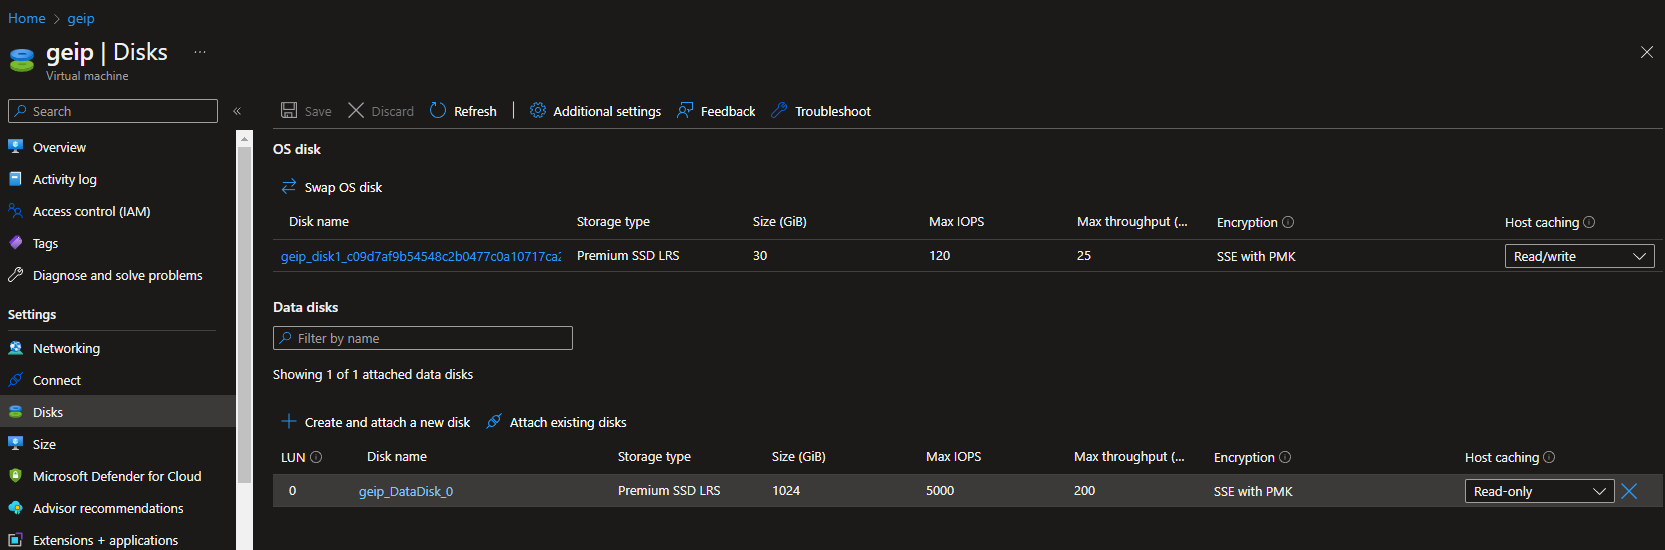
Task: Detach geip_DataDisk_0 with the X icon
Action: click(1629, 491)
